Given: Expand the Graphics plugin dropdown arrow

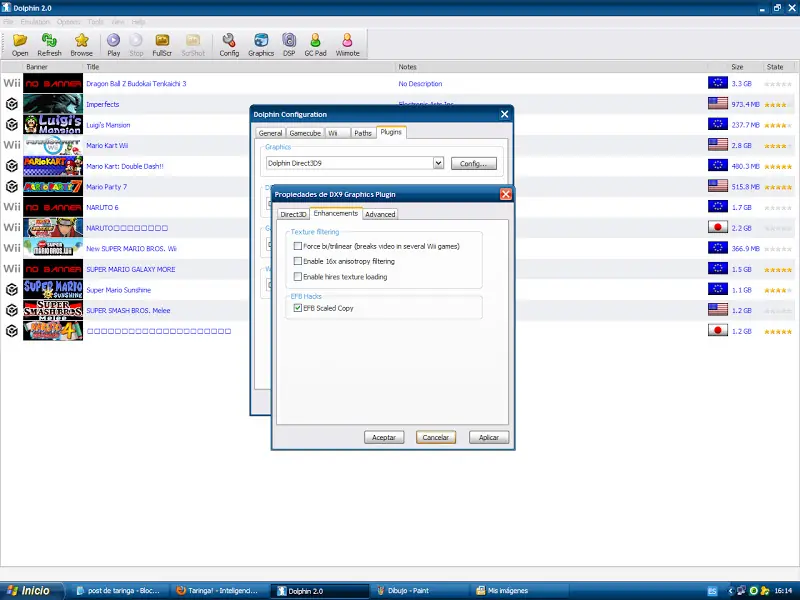Looking at the screenshot, I should tap(438, 163).
